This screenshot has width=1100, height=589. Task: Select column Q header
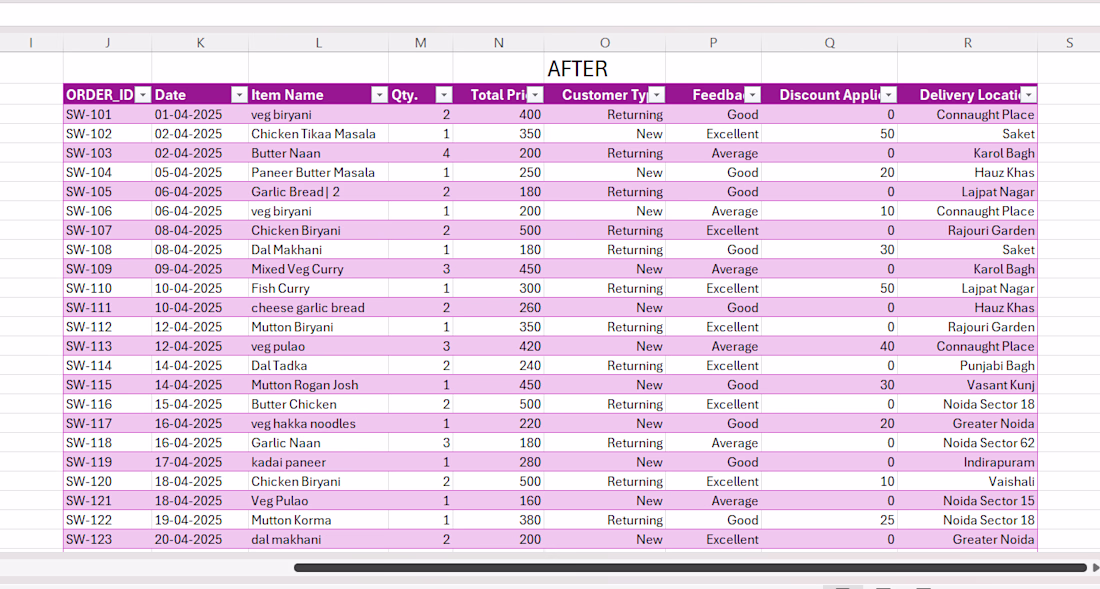[829, 43]
